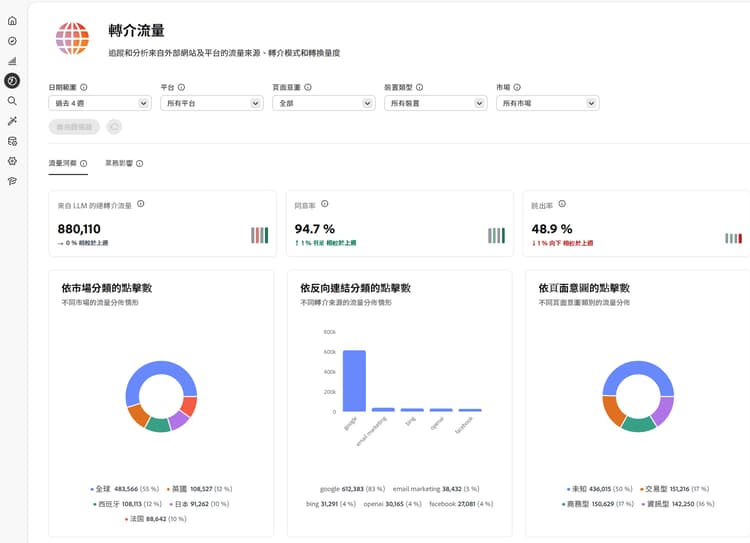Click legend entry email marketing 38,432
Viewport: 750px width, 543px height.
tap(436, 489)
